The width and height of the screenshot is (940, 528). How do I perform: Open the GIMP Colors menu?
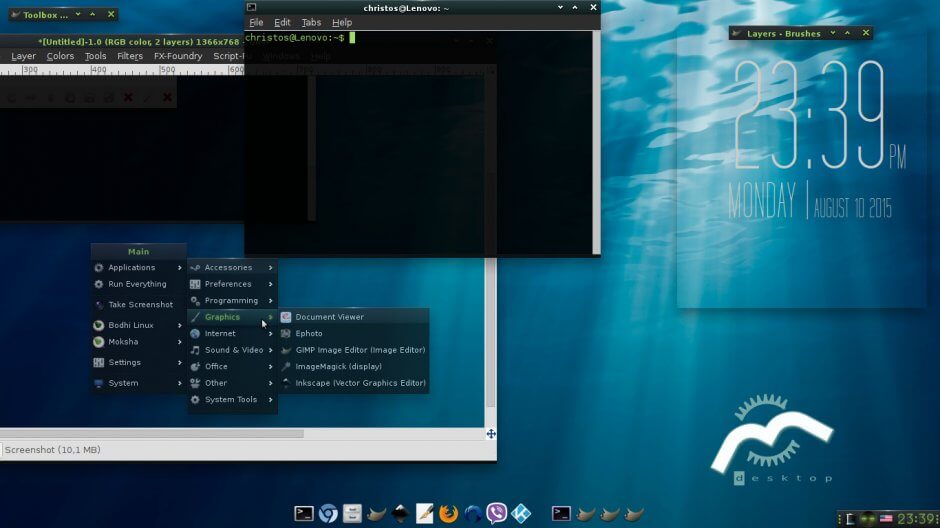(60, 56)
